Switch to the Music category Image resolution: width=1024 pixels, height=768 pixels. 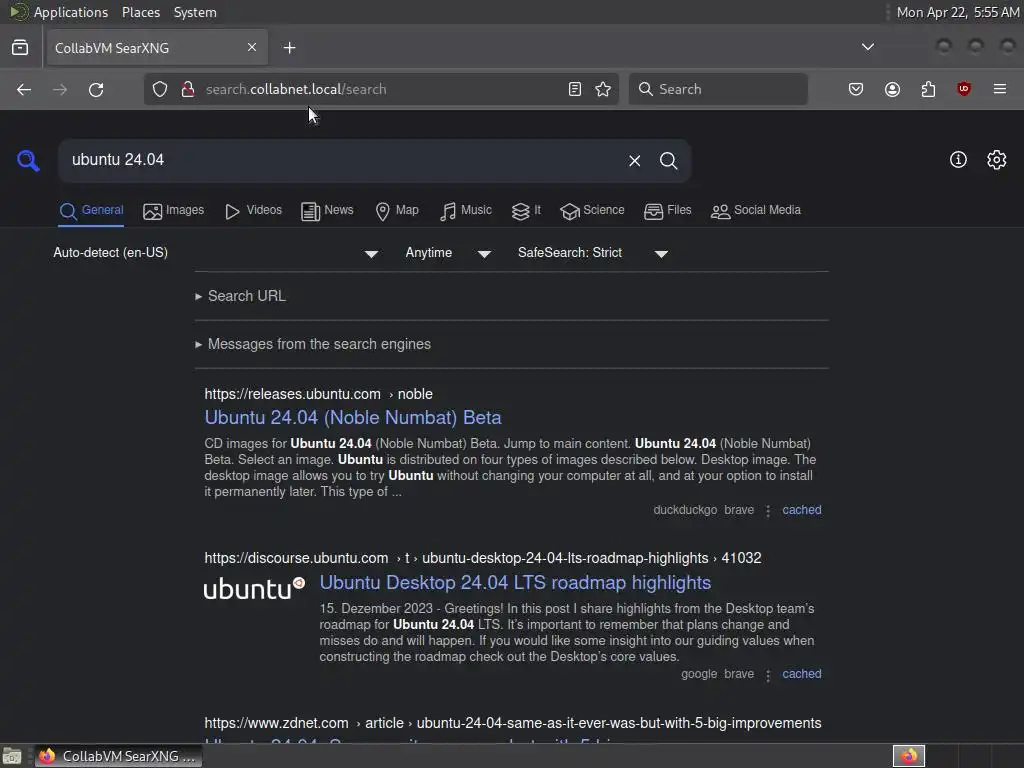click(466, 210)
